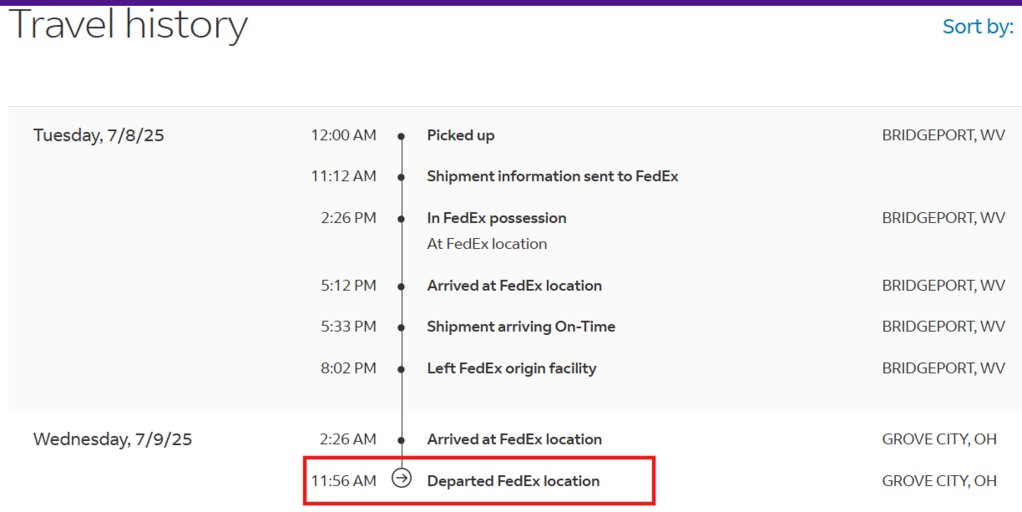Image resolution: width=1022 pixels, height=512 pixels.
Task: Click the 5:12 PM Arrived at FedEx location dot
Action: (x=402, y=286)
